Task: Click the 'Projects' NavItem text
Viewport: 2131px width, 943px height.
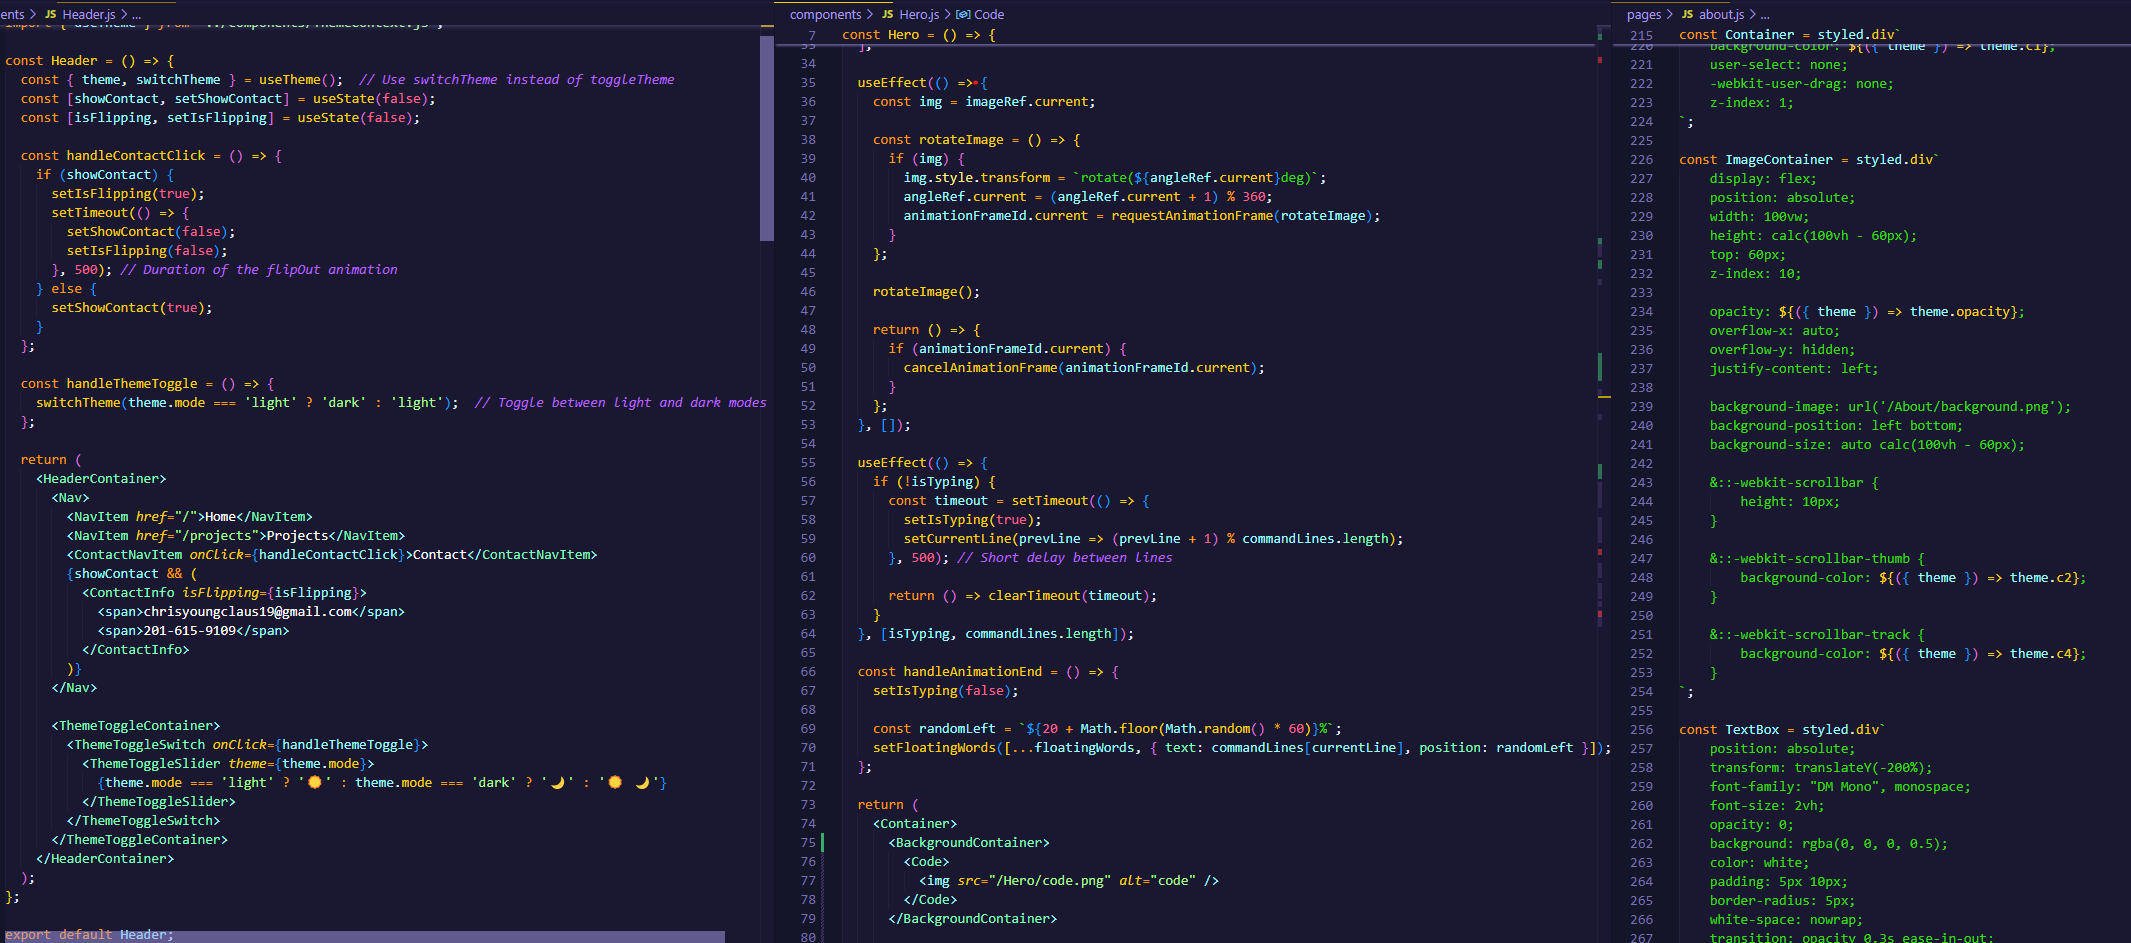Action: click(x=297, y=536)
